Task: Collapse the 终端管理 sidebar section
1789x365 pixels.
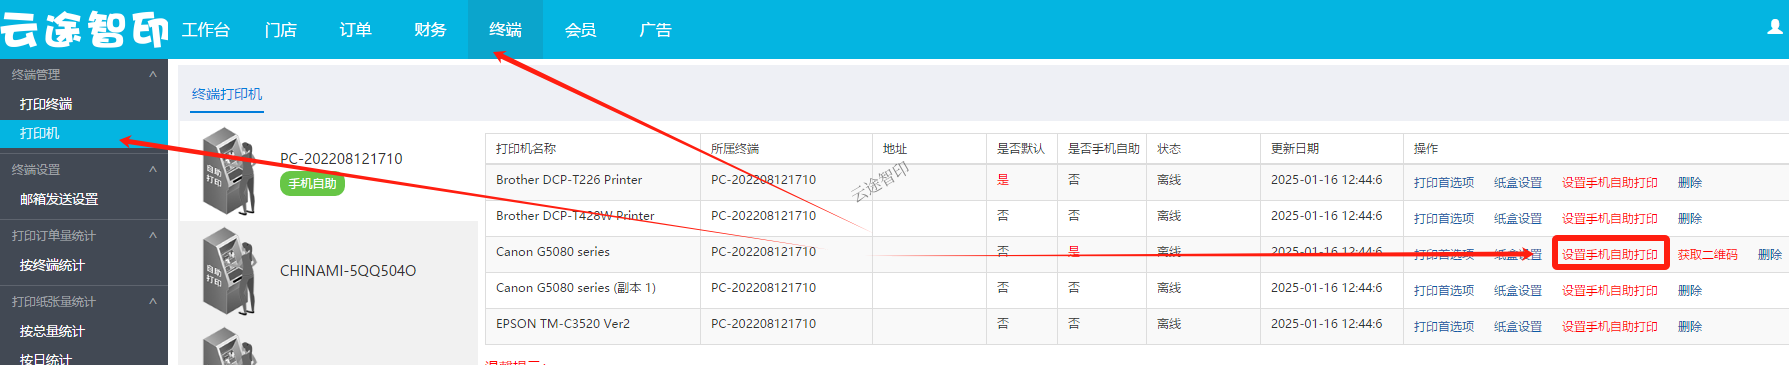Action: pos(153,74)
